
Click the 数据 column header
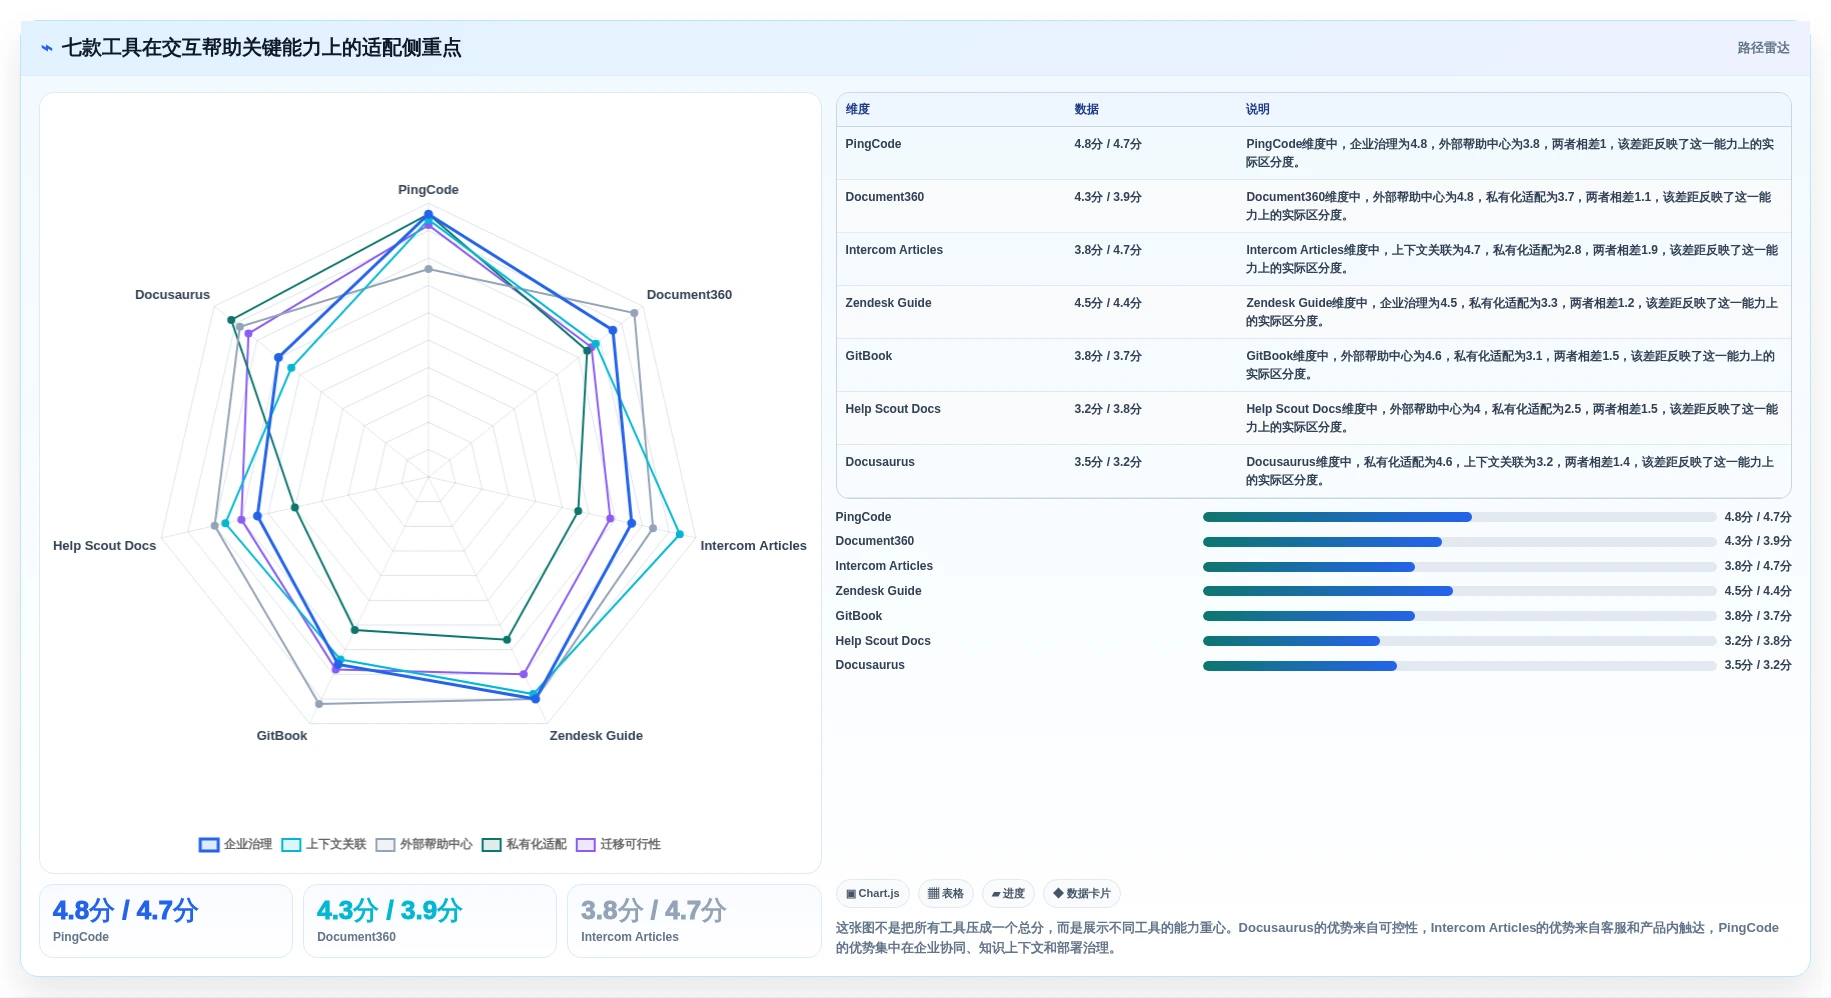point(1087,109)
